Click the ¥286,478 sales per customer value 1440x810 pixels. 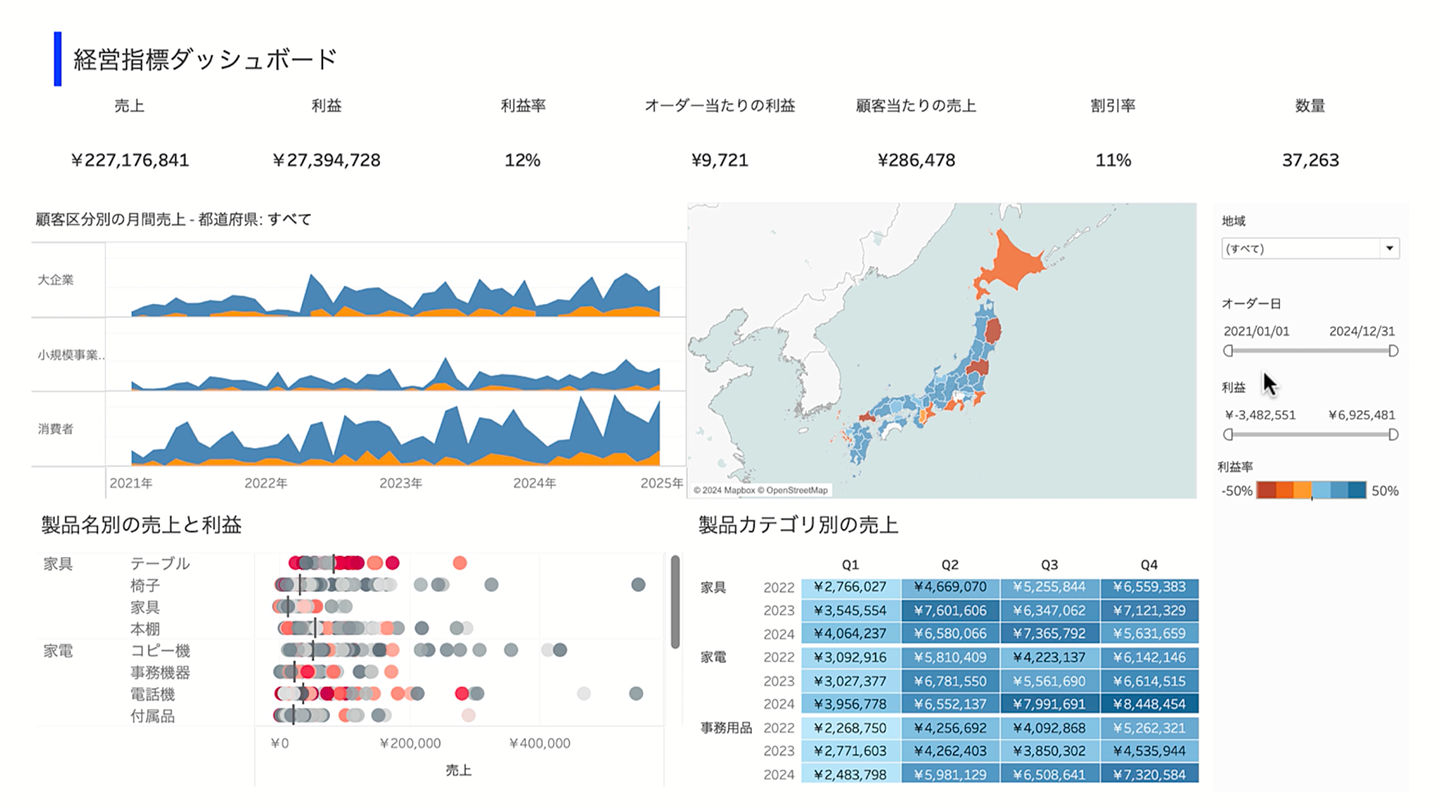[916, 160]
